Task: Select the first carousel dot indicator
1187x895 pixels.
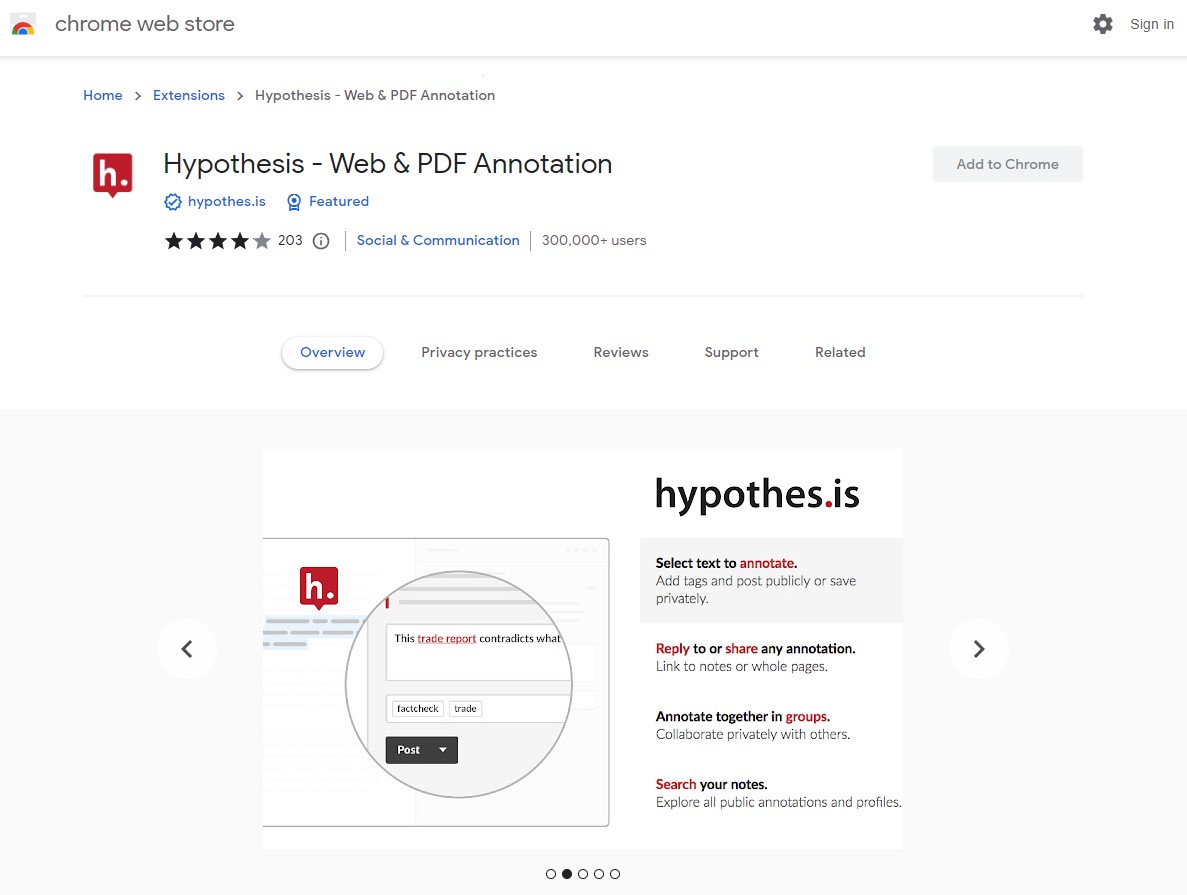Action: tap(551, 873)
